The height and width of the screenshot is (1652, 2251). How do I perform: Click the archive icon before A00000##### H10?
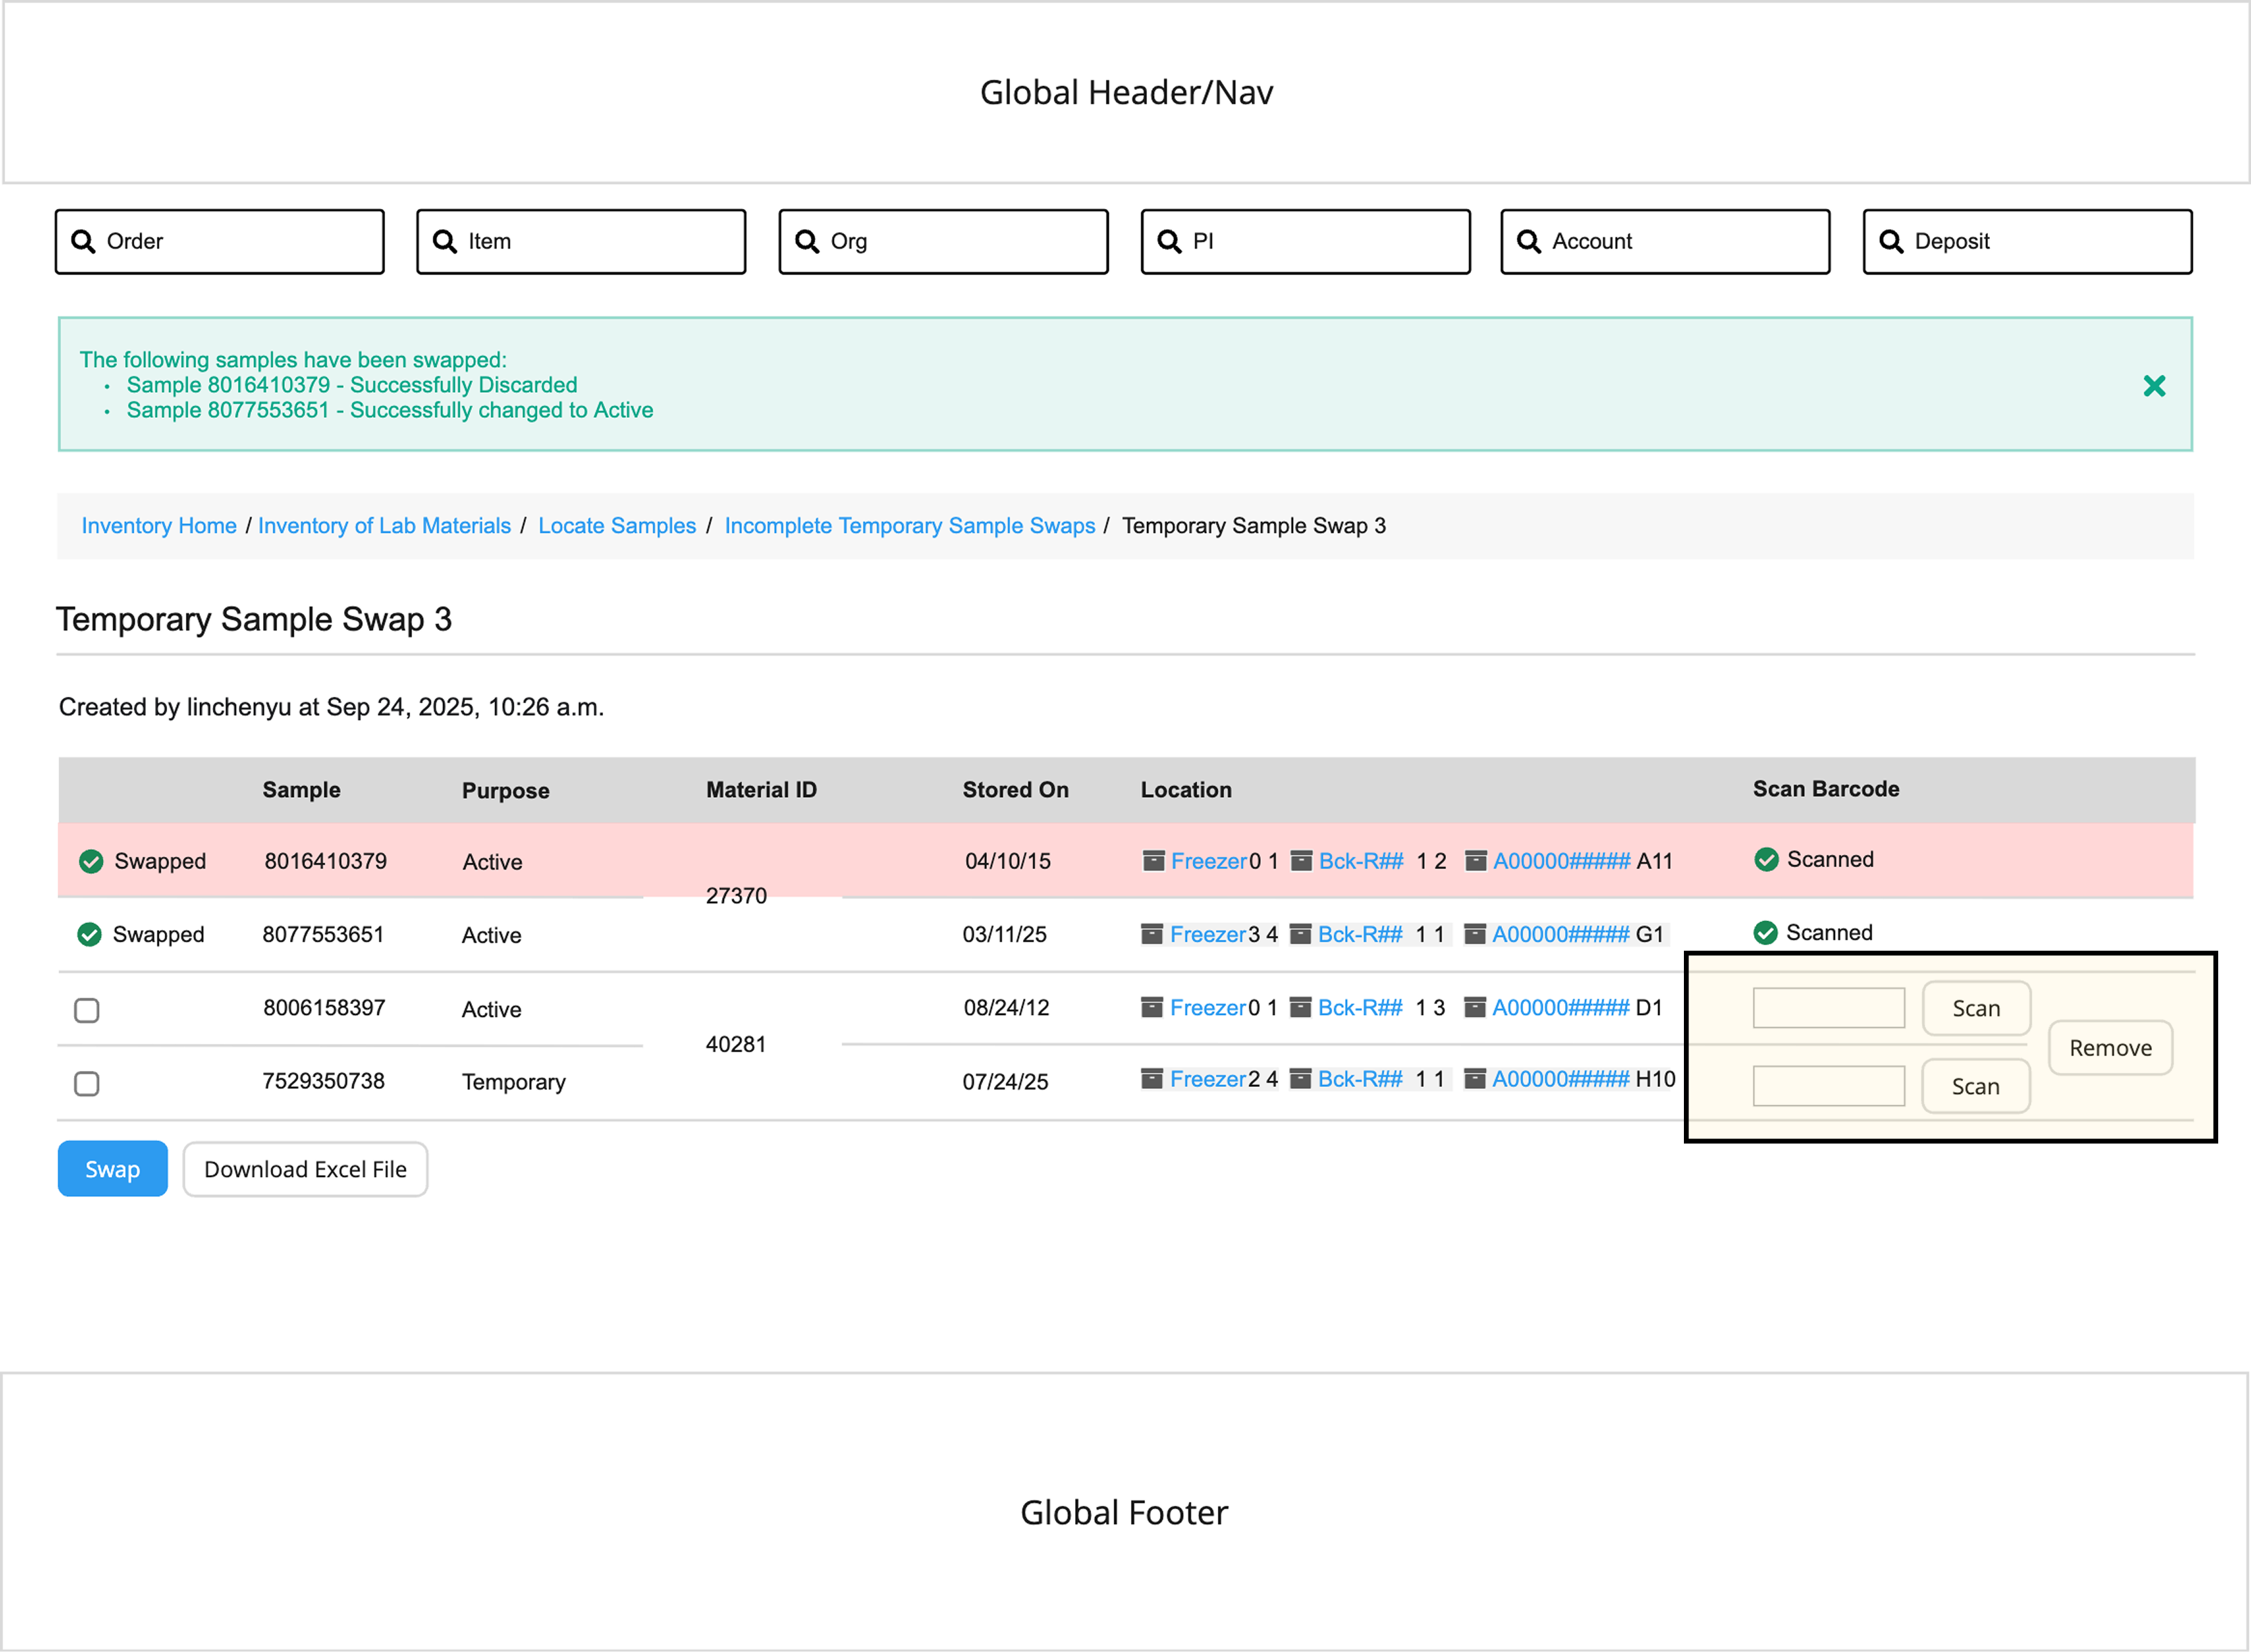1474,1079
